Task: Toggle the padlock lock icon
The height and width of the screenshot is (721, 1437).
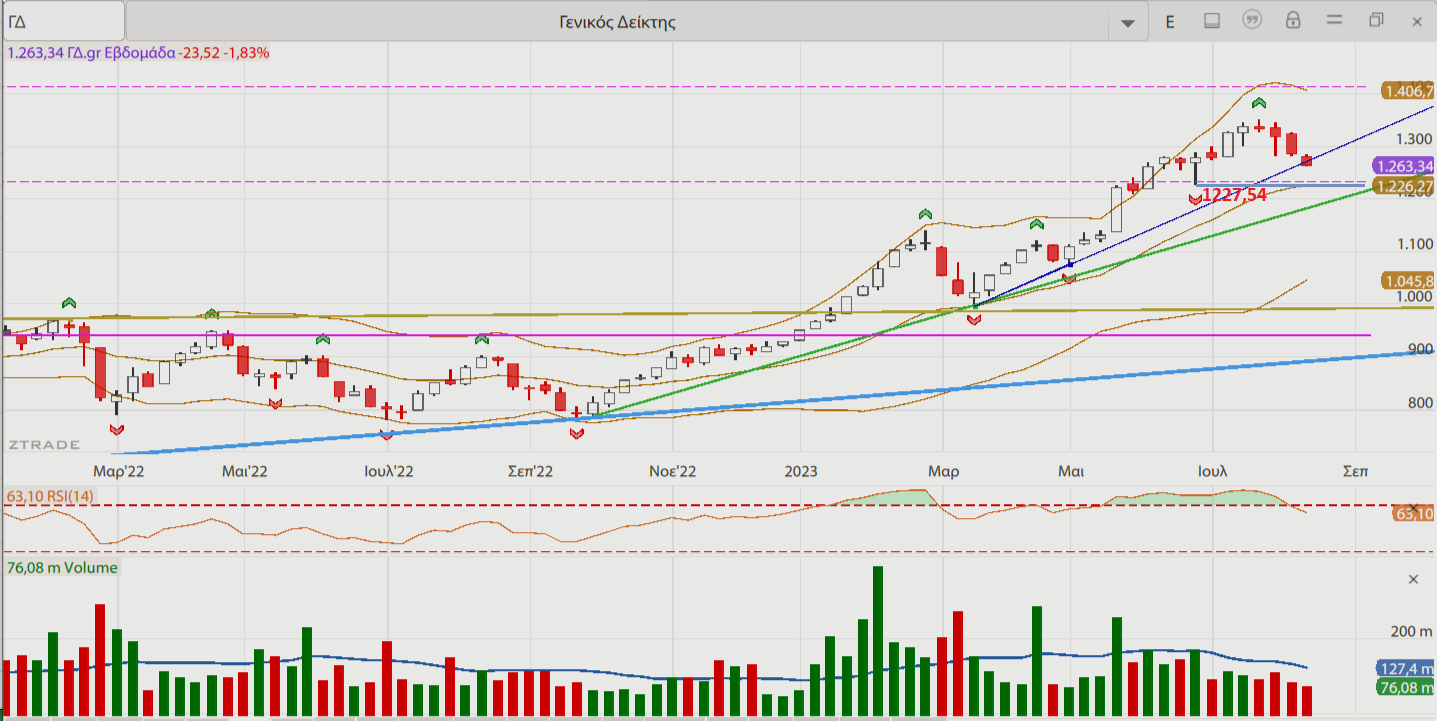Action: [1293, 20]
